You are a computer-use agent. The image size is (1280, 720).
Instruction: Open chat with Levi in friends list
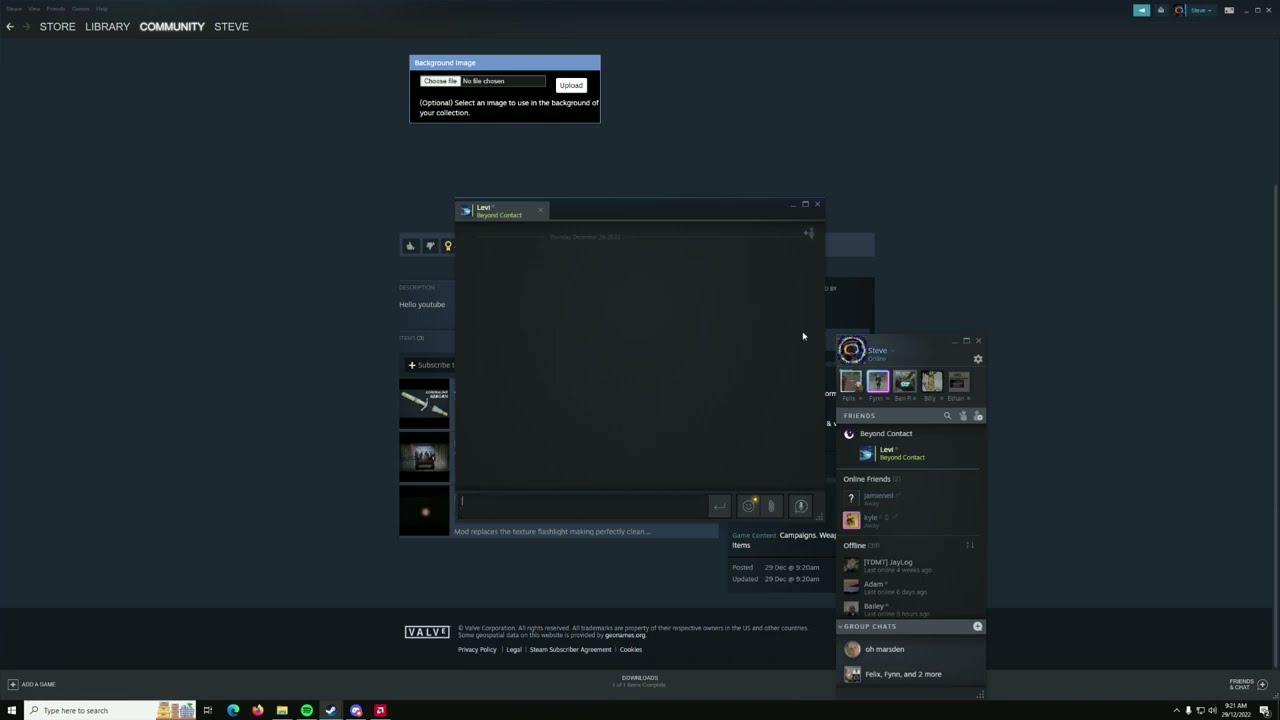910,453
